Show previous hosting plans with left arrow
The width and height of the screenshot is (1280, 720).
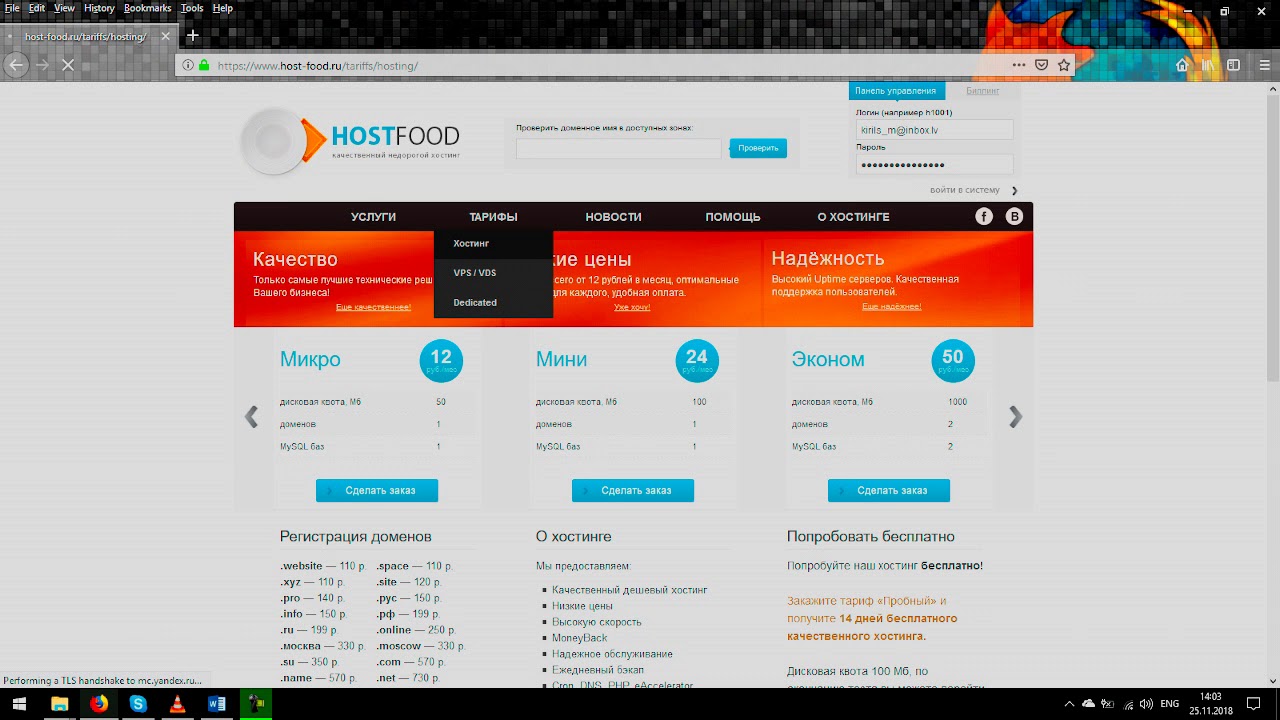(x=251, y=417)
